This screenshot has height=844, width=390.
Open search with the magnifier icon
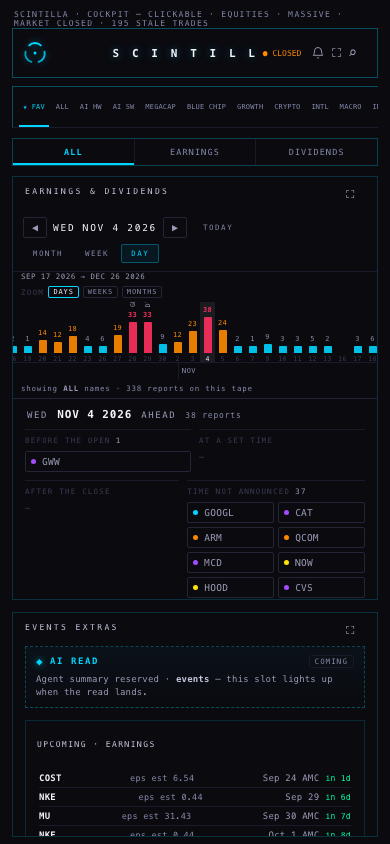click(353, 53)
